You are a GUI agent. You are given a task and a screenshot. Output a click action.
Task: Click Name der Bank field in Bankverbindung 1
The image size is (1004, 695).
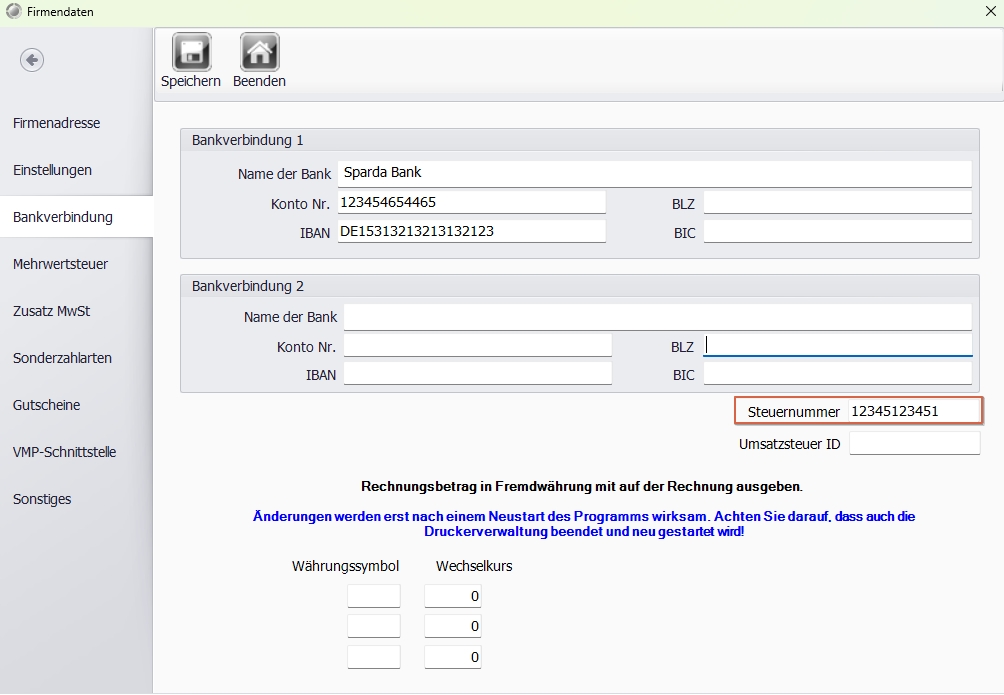point(654,173)
